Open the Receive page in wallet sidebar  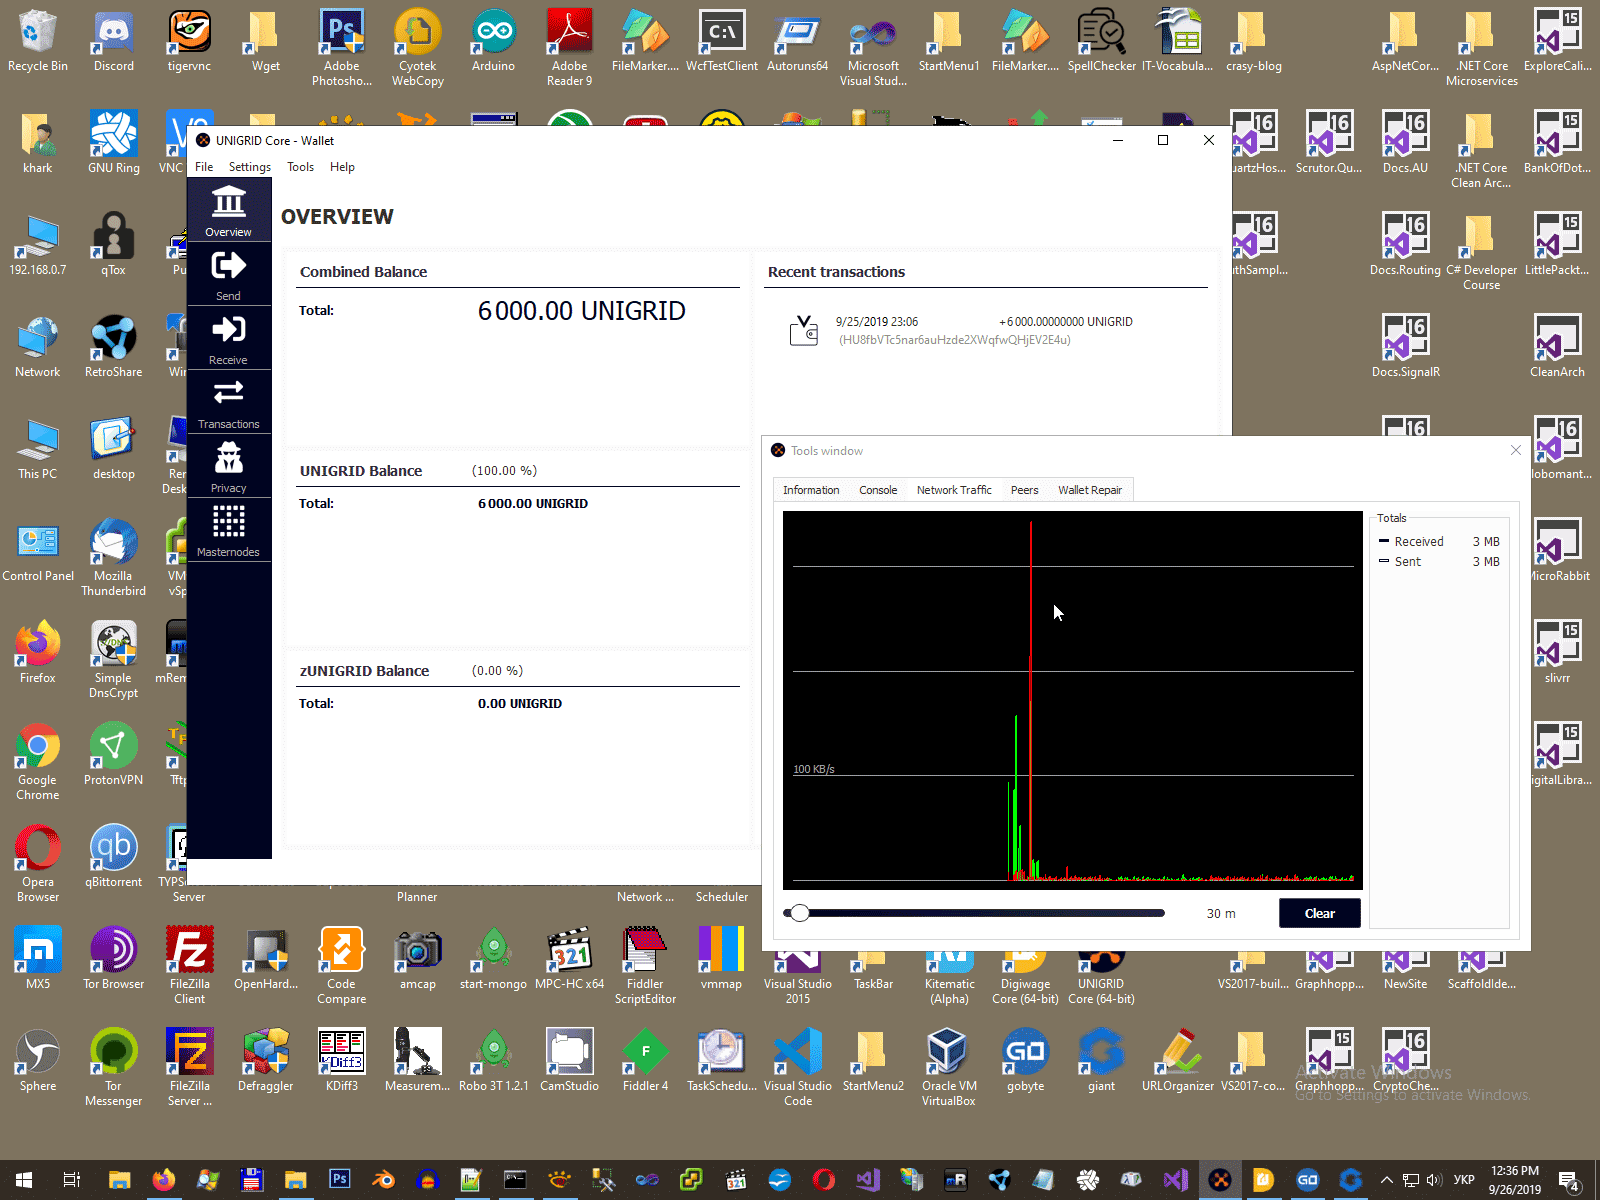(x=228, y=338)
